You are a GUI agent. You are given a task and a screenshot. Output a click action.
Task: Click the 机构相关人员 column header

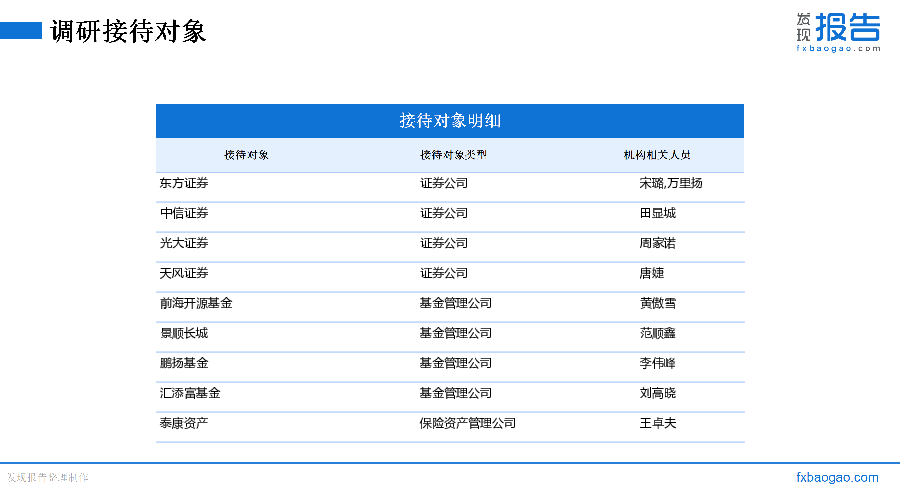tap(657, 155)
